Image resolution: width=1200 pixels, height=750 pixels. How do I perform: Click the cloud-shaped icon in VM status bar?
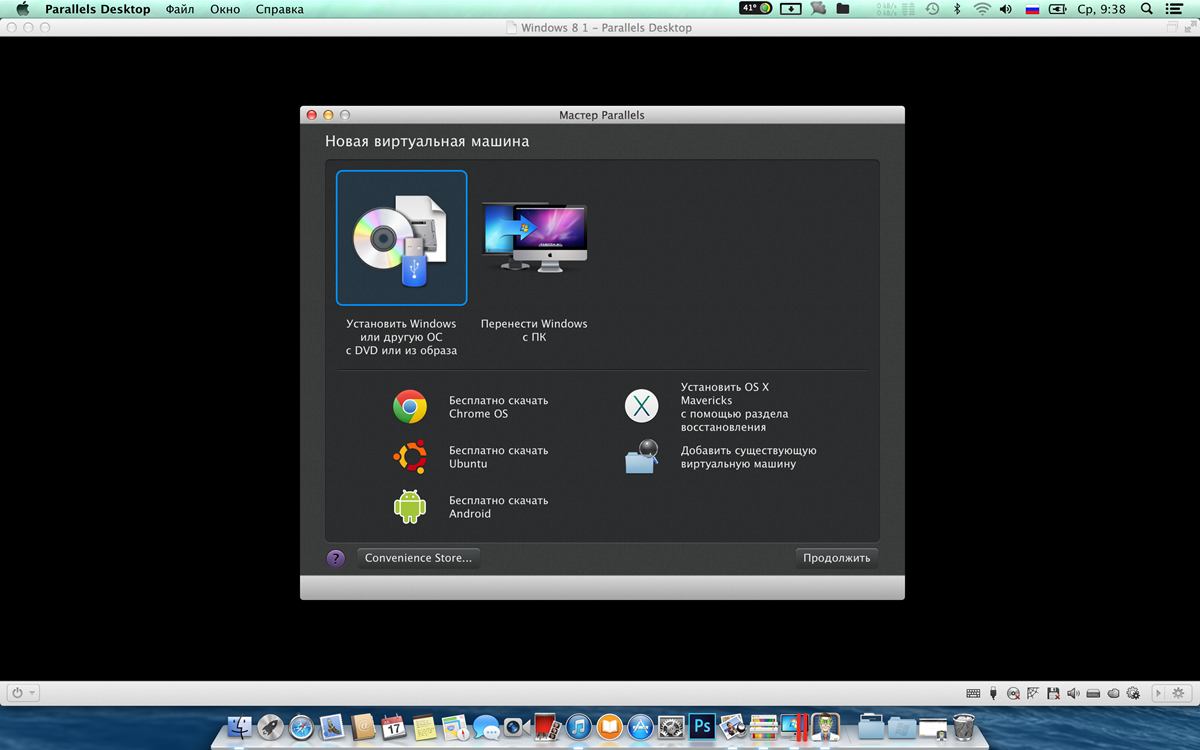click(1113, 693)
